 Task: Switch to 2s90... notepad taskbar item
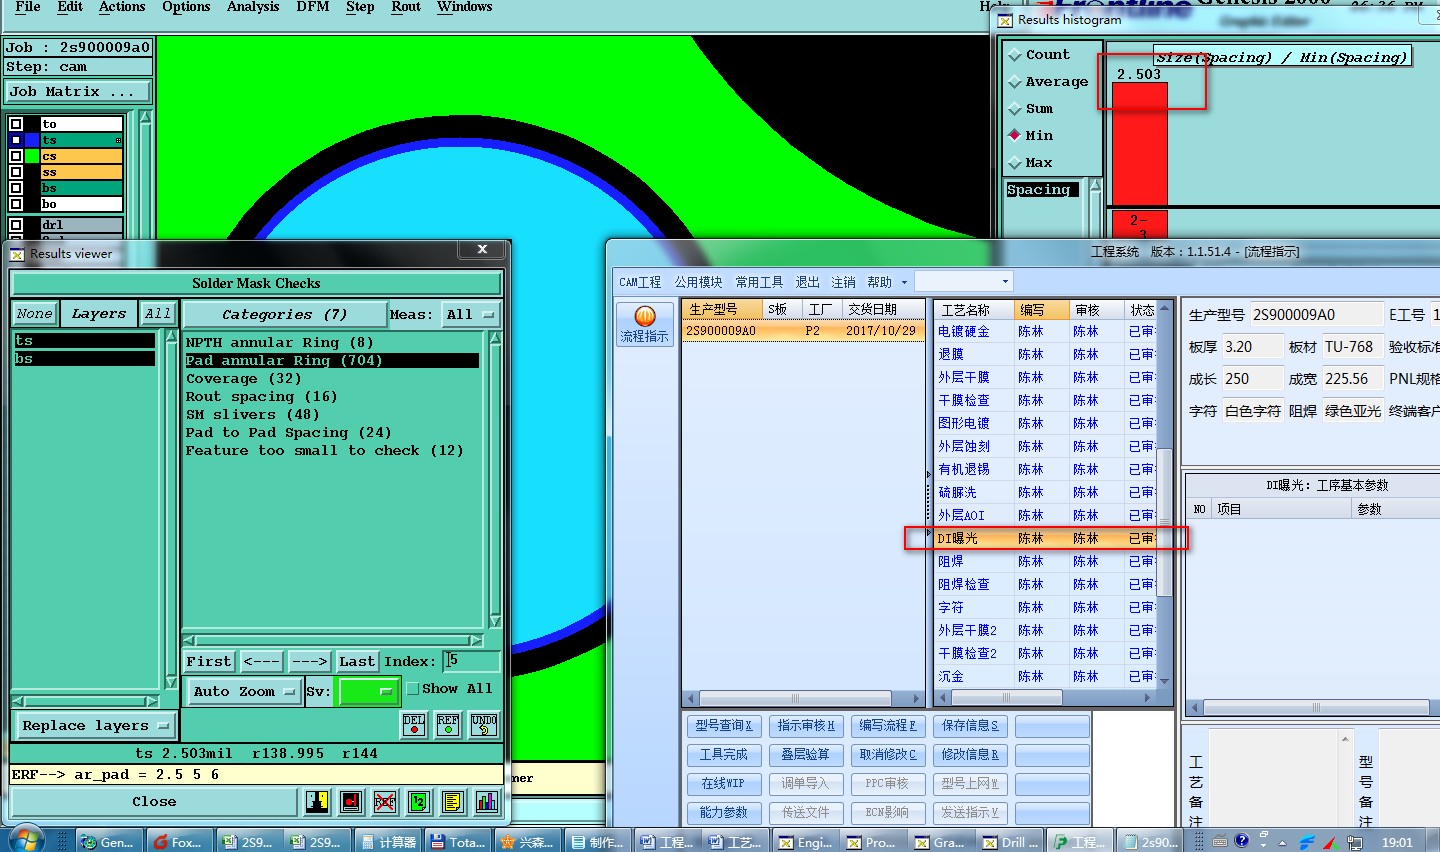pos(1150,842)
